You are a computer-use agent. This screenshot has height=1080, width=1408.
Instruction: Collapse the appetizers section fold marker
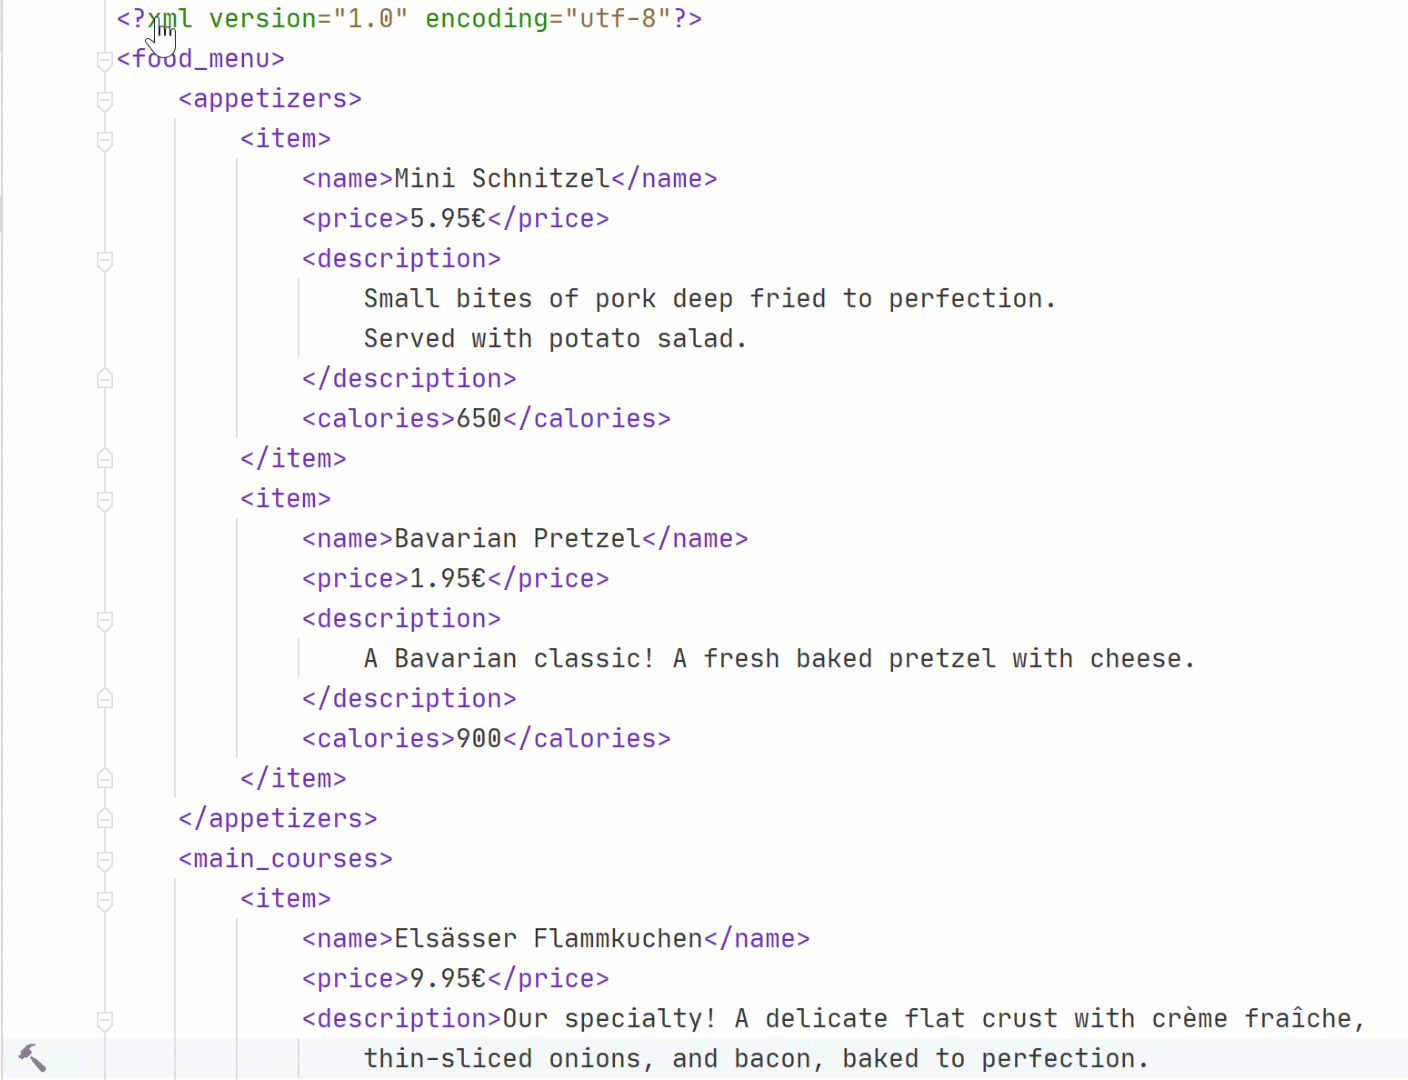104,100
